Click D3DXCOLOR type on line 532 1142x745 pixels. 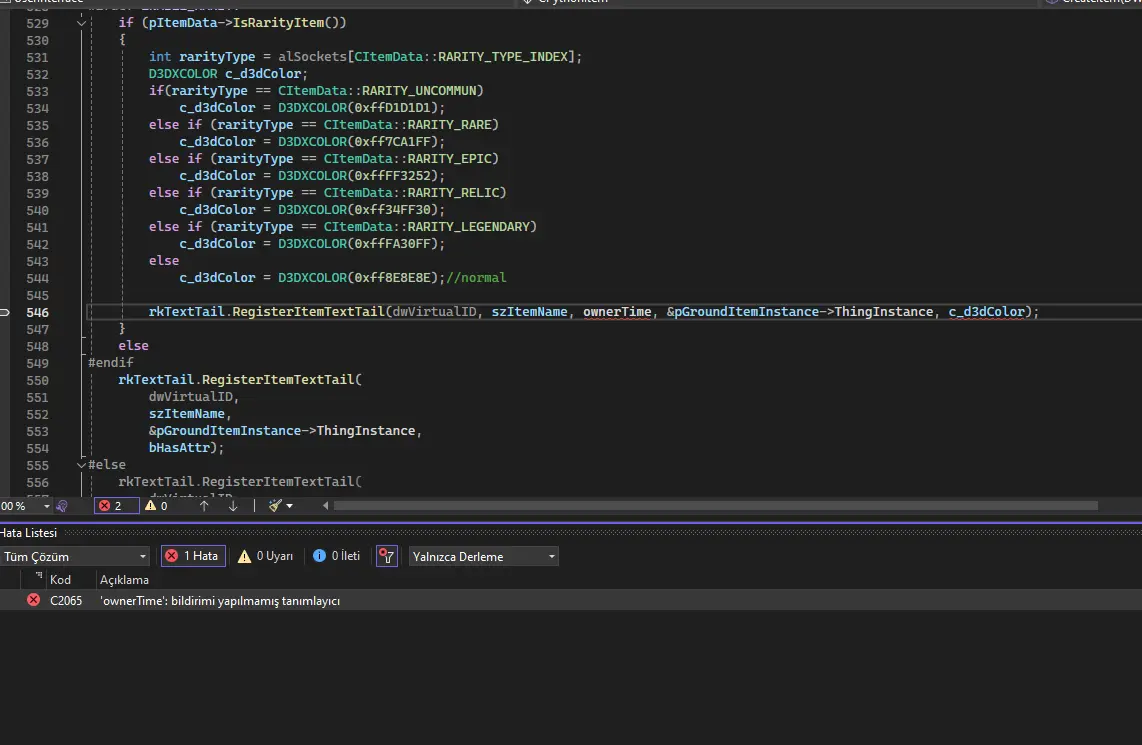point(183,74)
